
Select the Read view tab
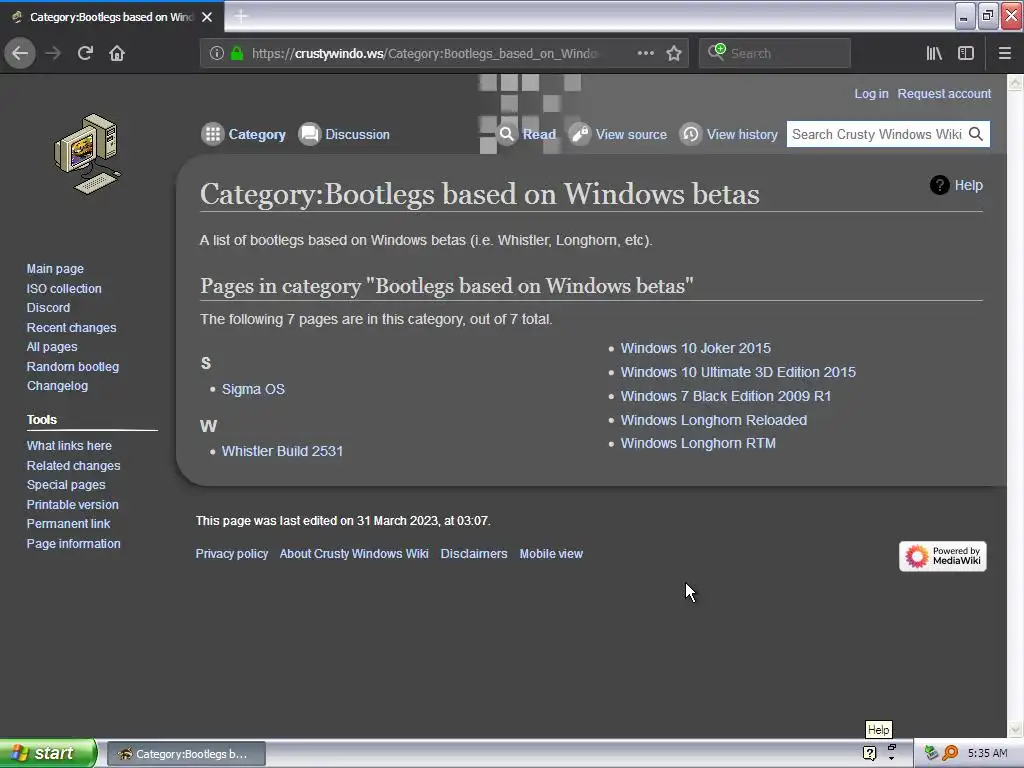(526, 135)
